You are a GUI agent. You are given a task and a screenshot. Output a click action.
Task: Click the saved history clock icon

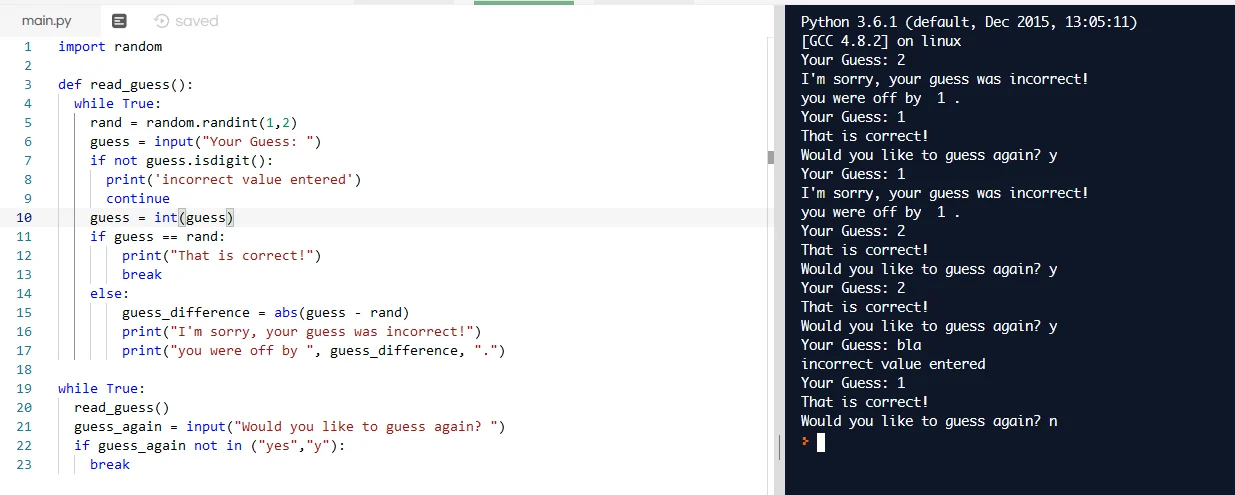coord(161,20)
